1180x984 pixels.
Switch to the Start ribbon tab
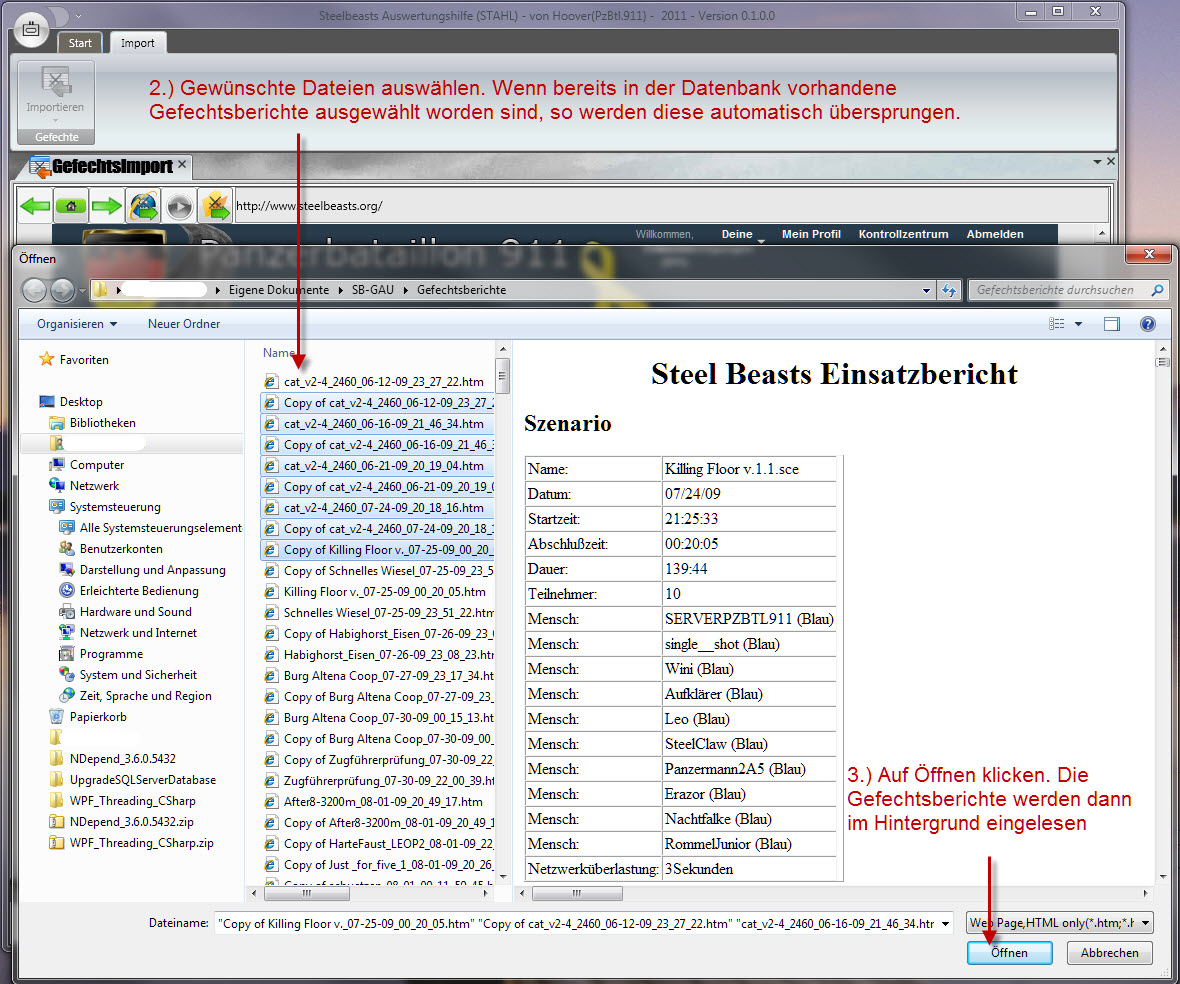click(x=80, y=43)
